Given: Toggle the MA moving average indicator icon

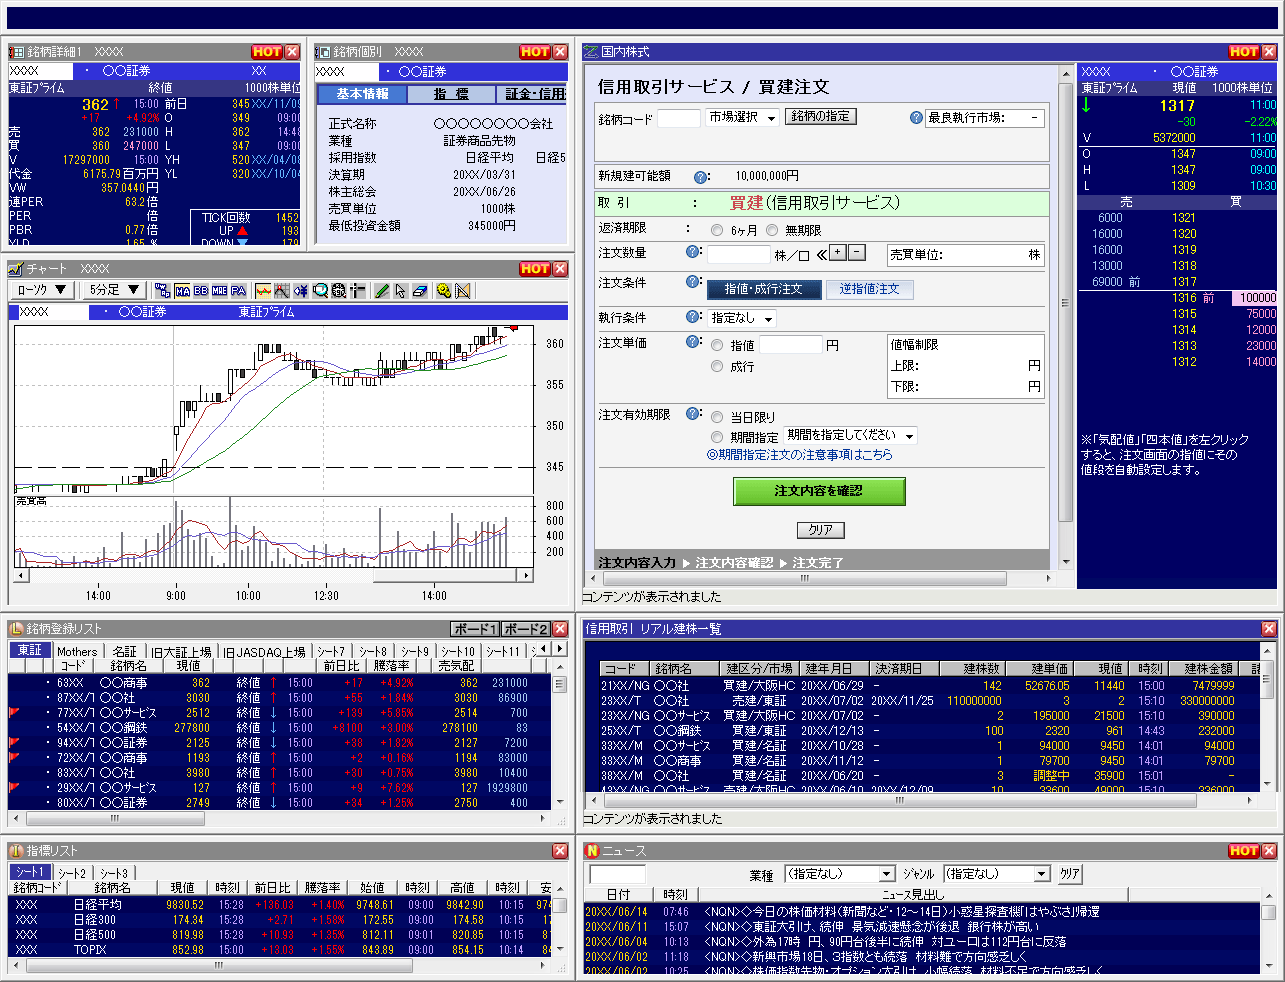Looking at the screenshot, I should 182,291.
